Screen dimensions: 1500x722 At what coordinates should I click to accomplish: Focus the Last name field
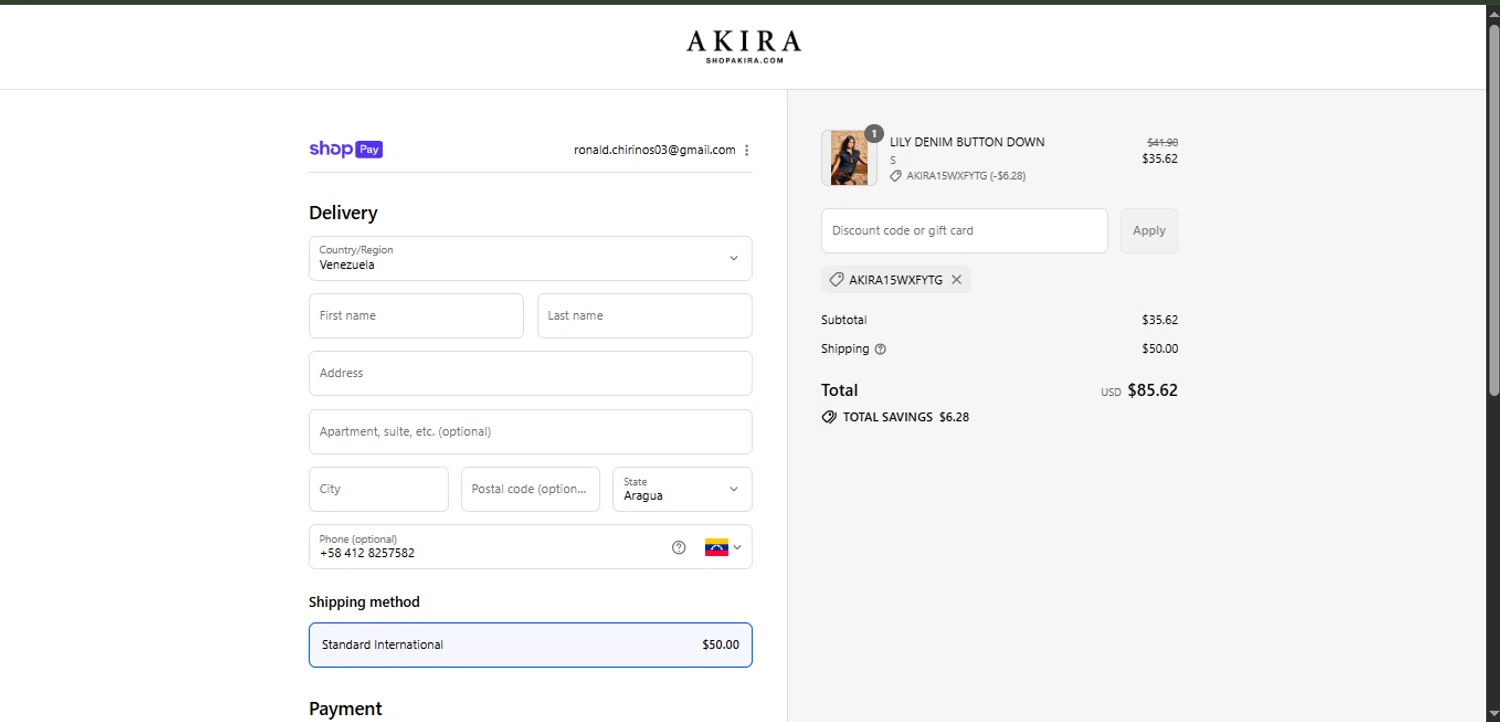point(645,316)
